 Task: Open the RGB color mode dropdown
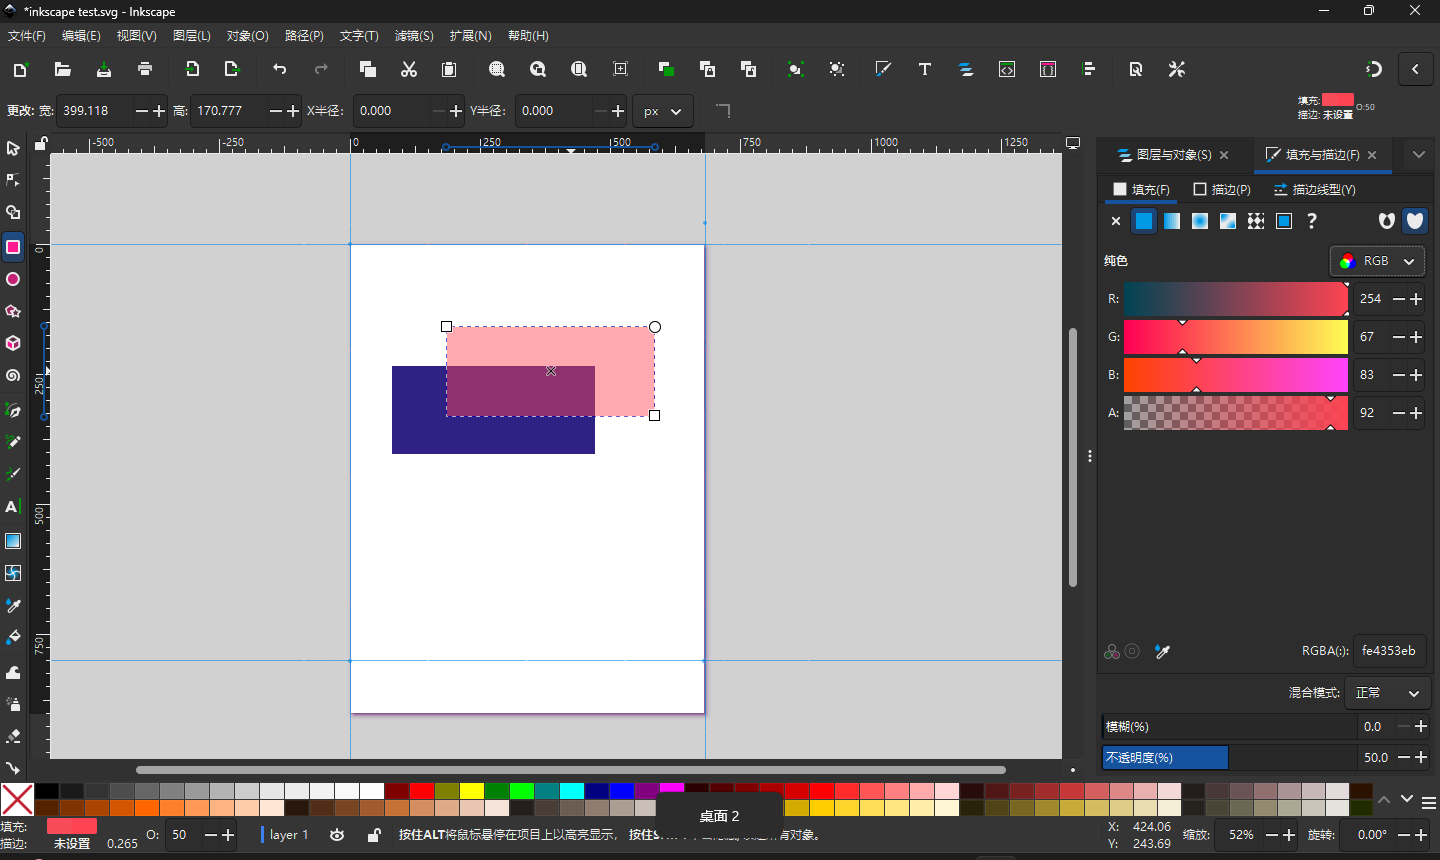1378,261
